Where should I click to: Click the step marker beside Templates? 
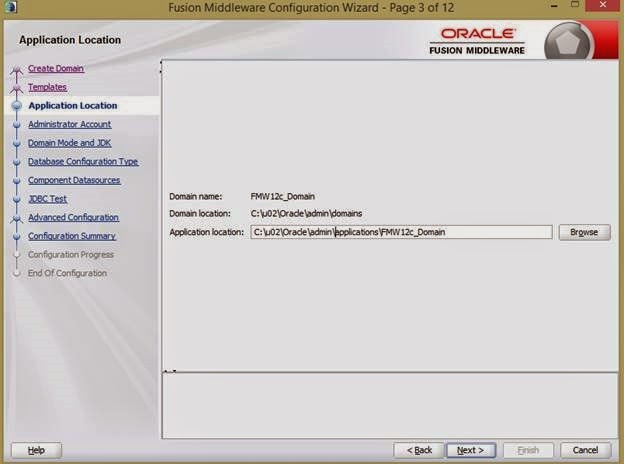pyautogui.click(x=17, y=89)
